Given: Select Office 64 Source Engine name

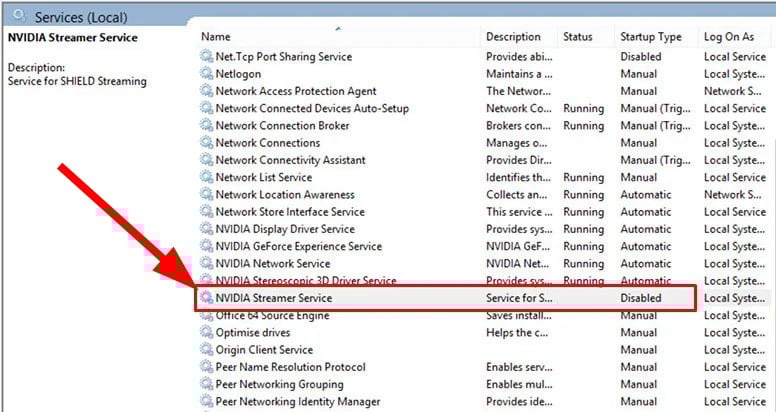Looking at the screenshot, I should [272, 315].
